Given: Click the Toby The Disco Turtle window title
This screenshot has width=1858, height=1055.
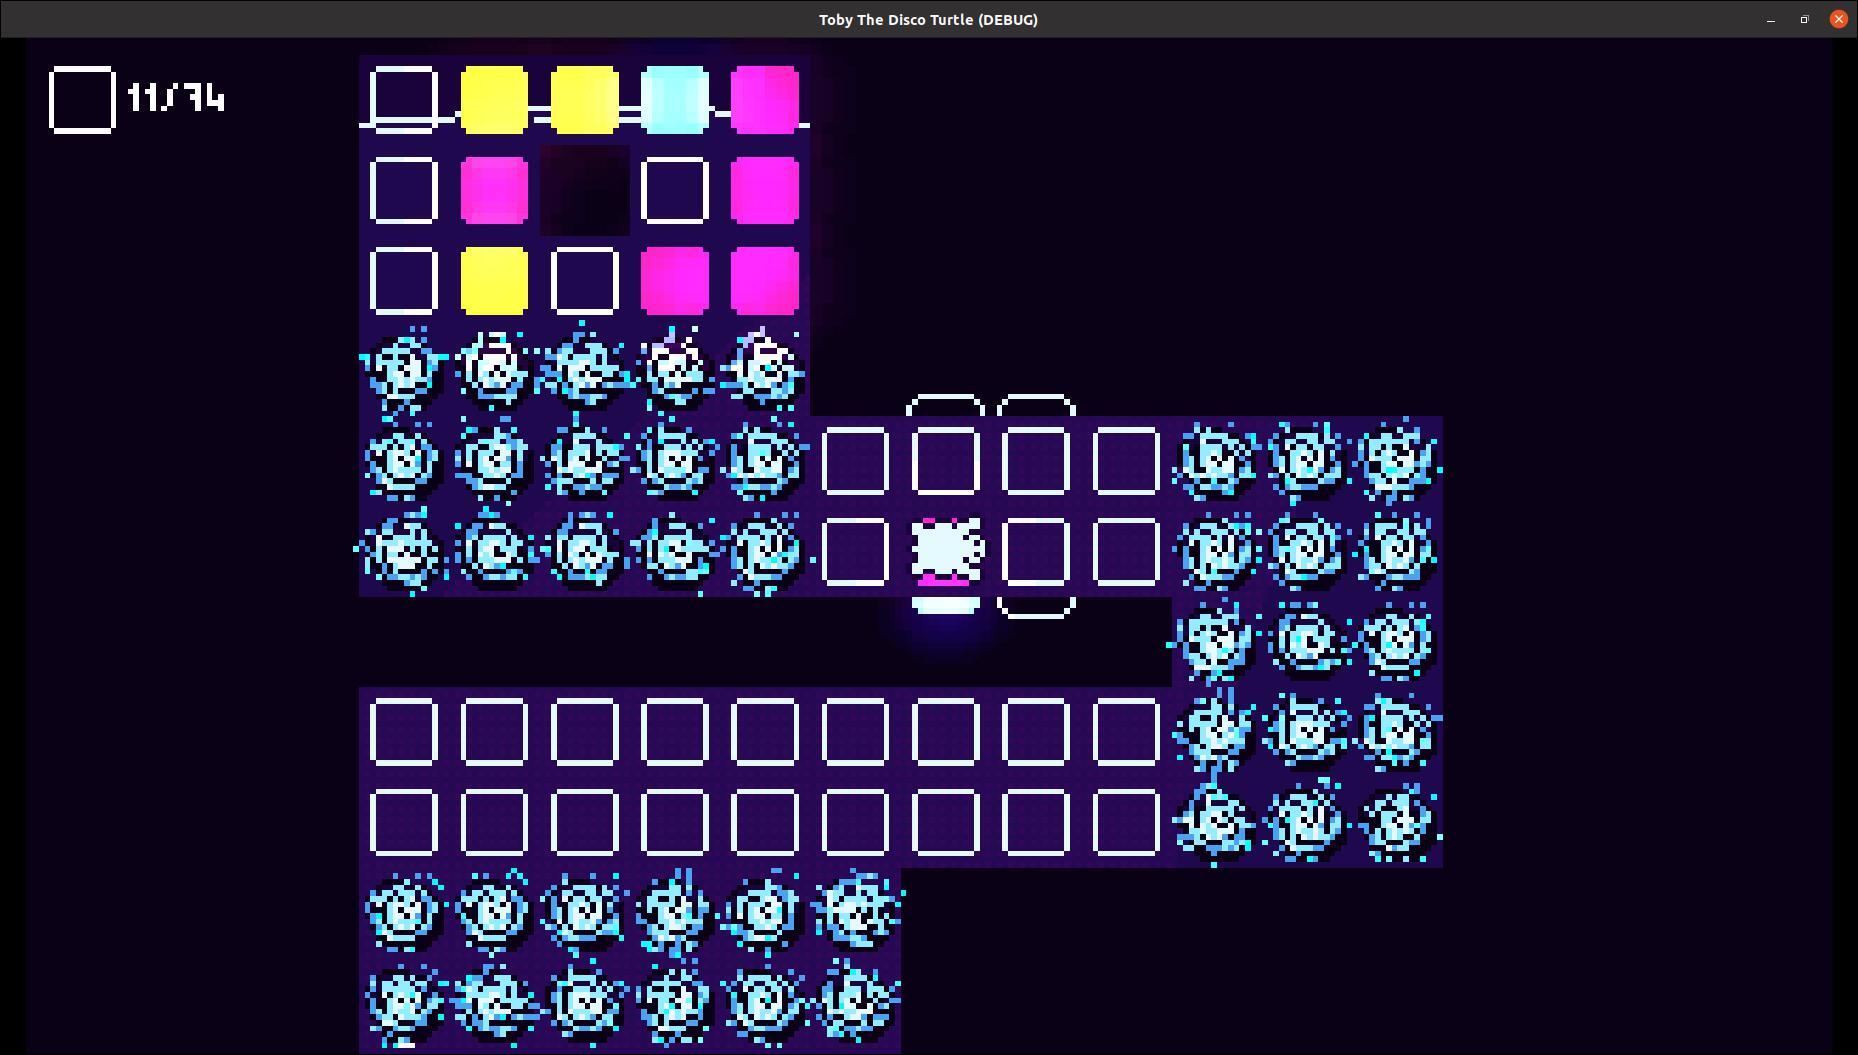Looking at the screenshot, I should tap(928, 20).
